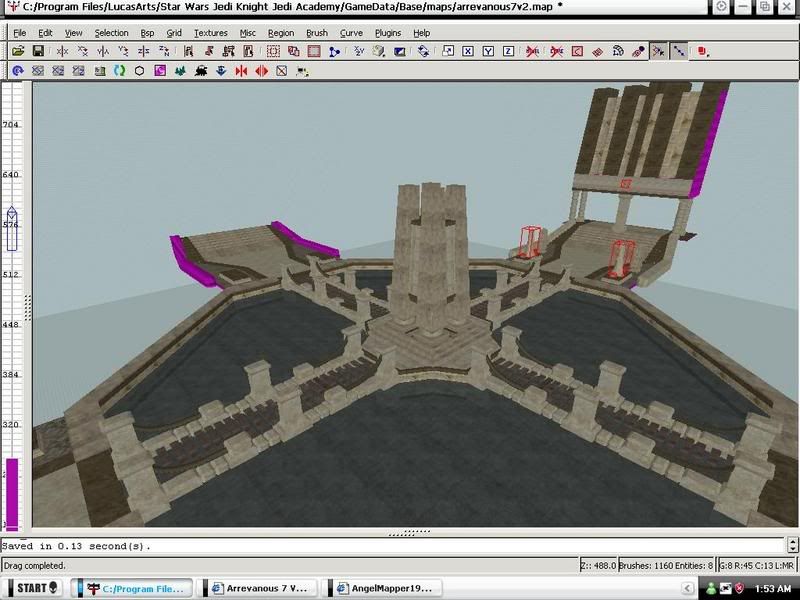This screenshot has height=600, width=800.
Task: Open the Selection menu
Action: pyautogui.click(x=111, y=33)
